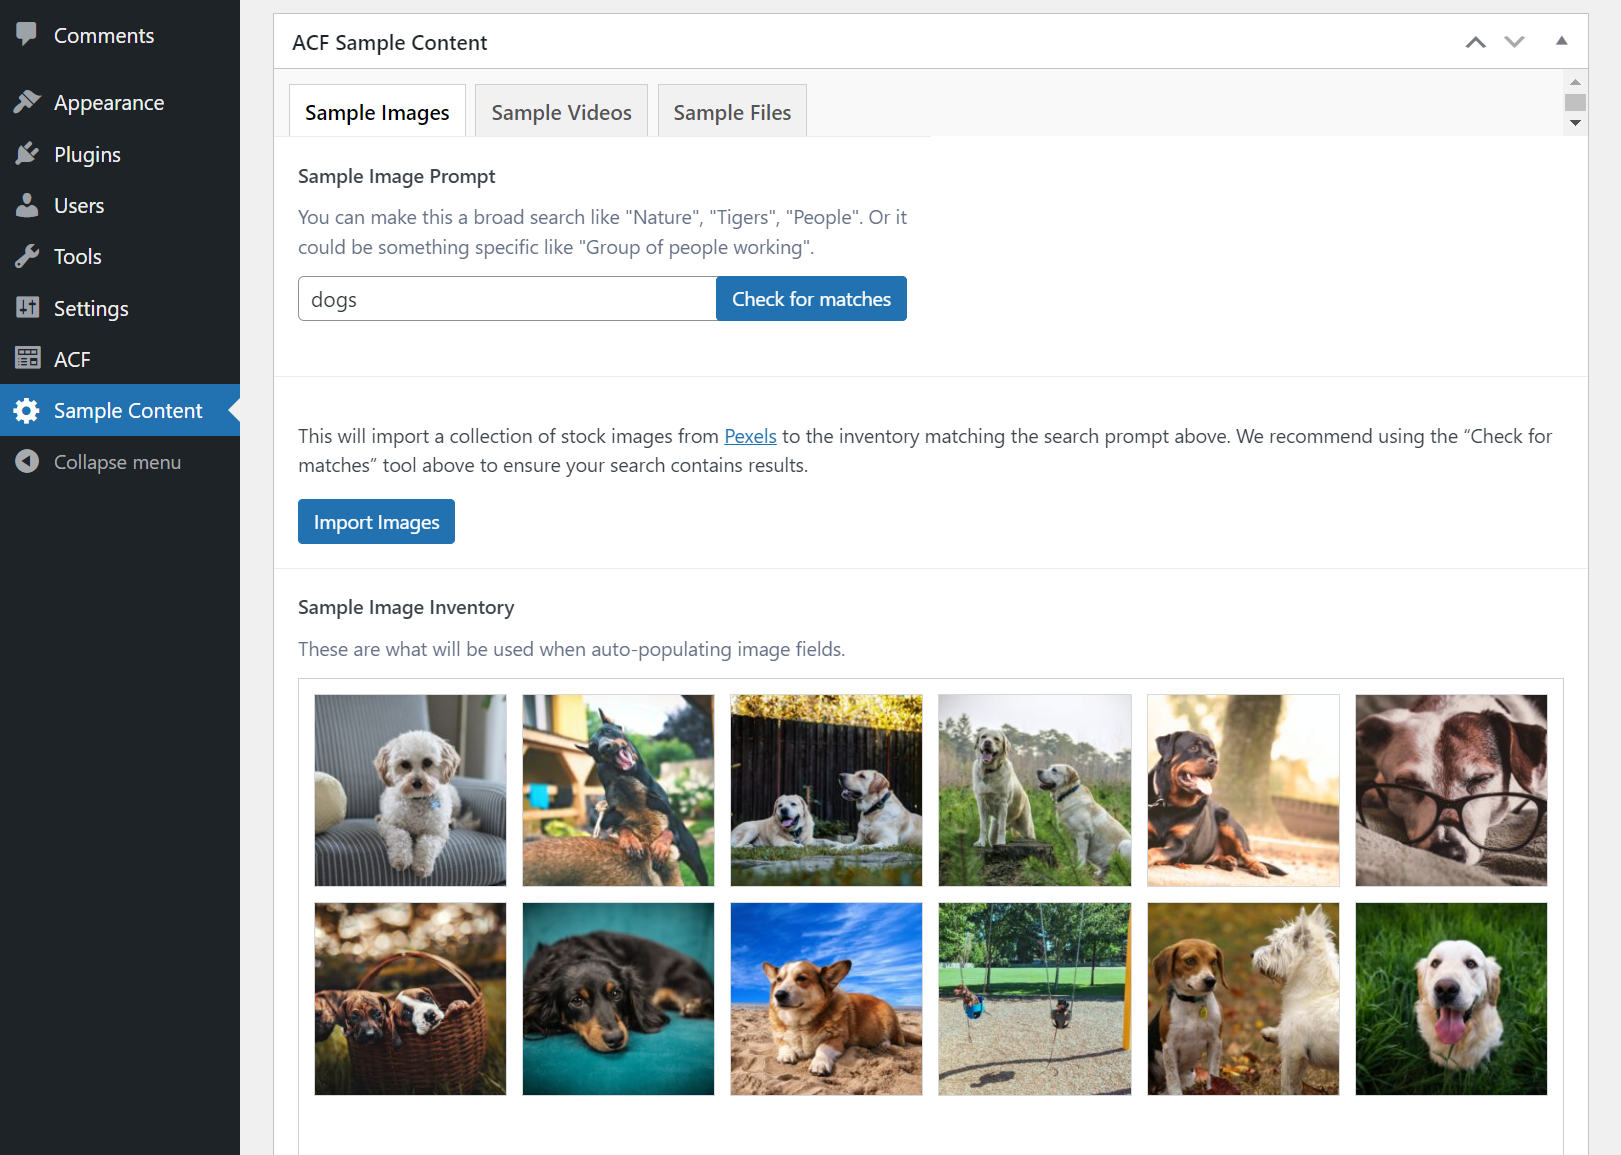Click the Tools wrench icon
Image resolution: width=1621 pixels, height=1155 pixels.
(x=27, y=256)
